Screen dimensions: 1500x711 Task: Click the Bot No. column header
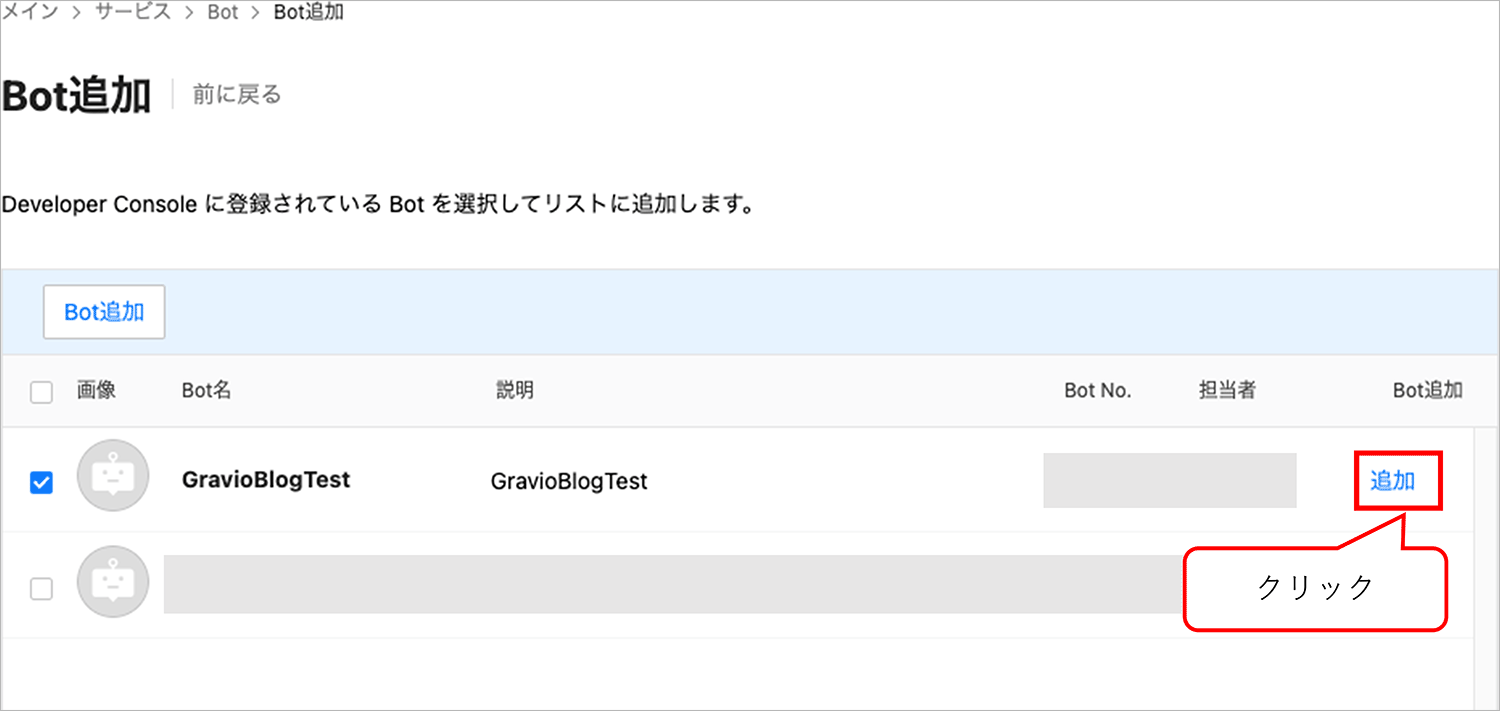click(1098, 391)
